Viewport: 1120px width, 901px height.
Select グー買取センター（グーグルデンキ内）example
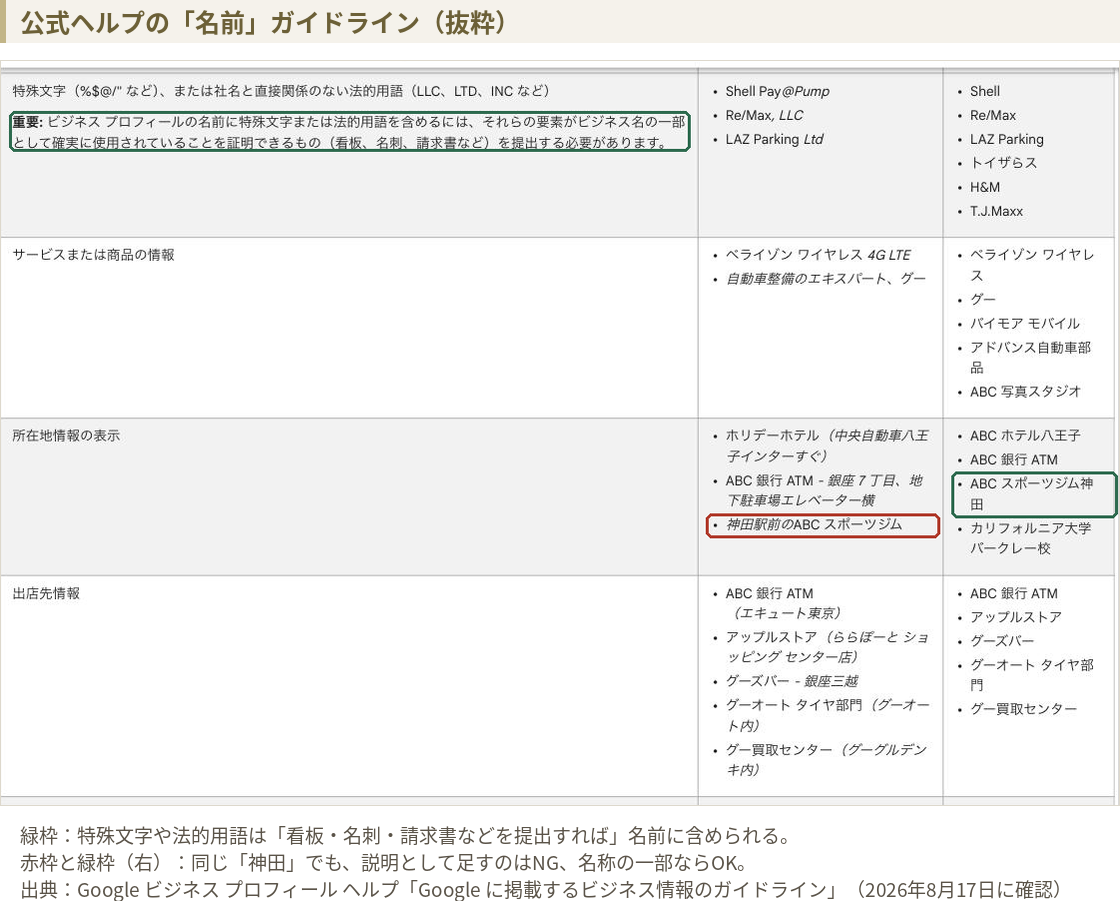tap(826, 760)
